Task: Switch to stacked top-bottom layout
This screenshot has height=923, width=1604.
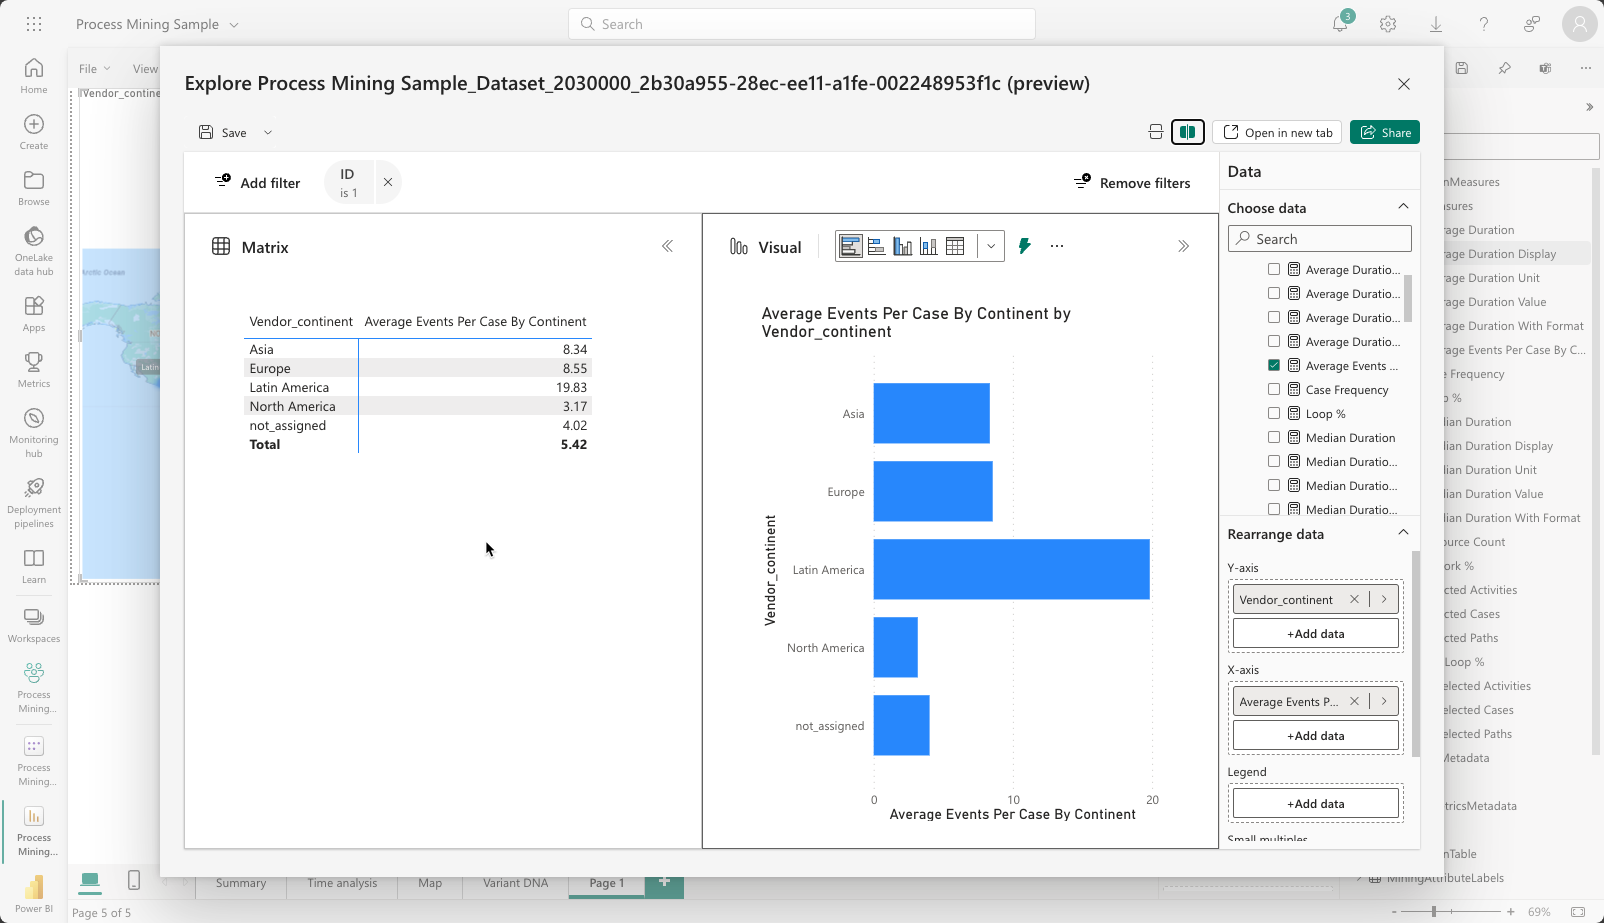Action: click(x=1156, y=132)
